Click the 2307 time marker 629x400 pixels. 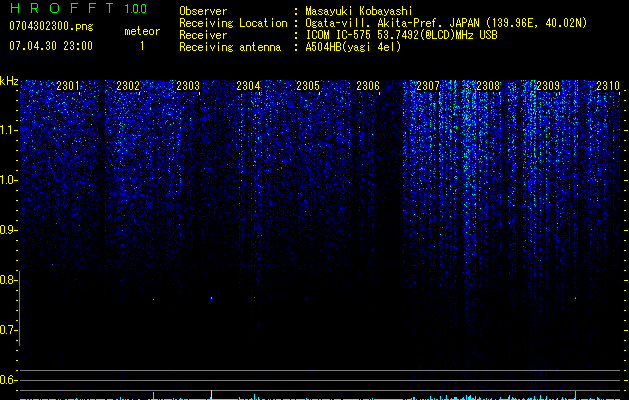point(428,86)
